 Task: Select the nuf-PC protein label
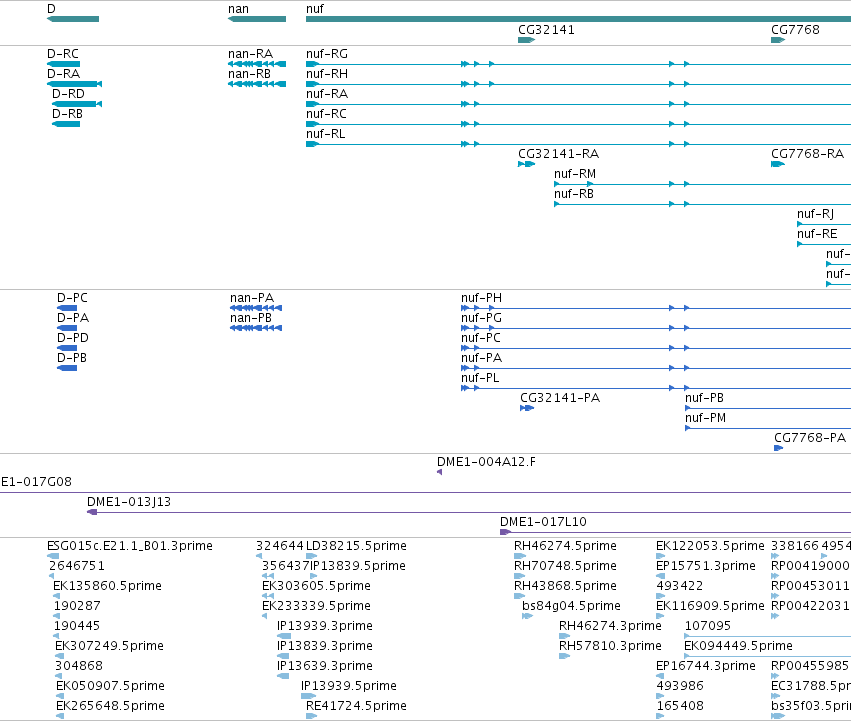pos(481,338)
